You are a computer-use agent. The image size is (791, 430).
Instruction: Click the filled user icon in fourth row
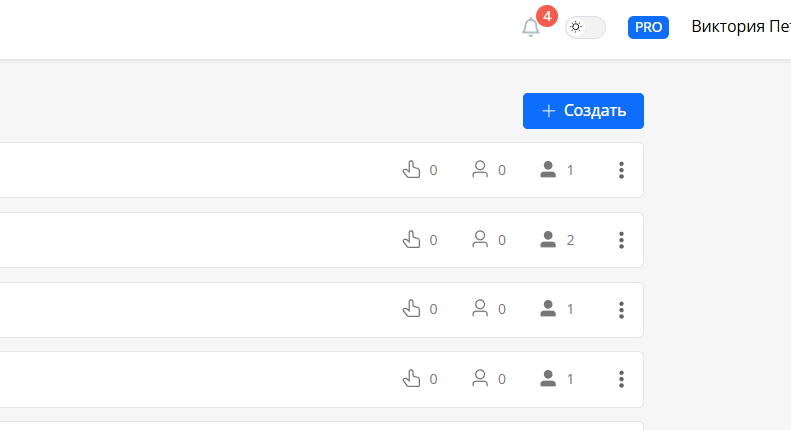(548, 379)
